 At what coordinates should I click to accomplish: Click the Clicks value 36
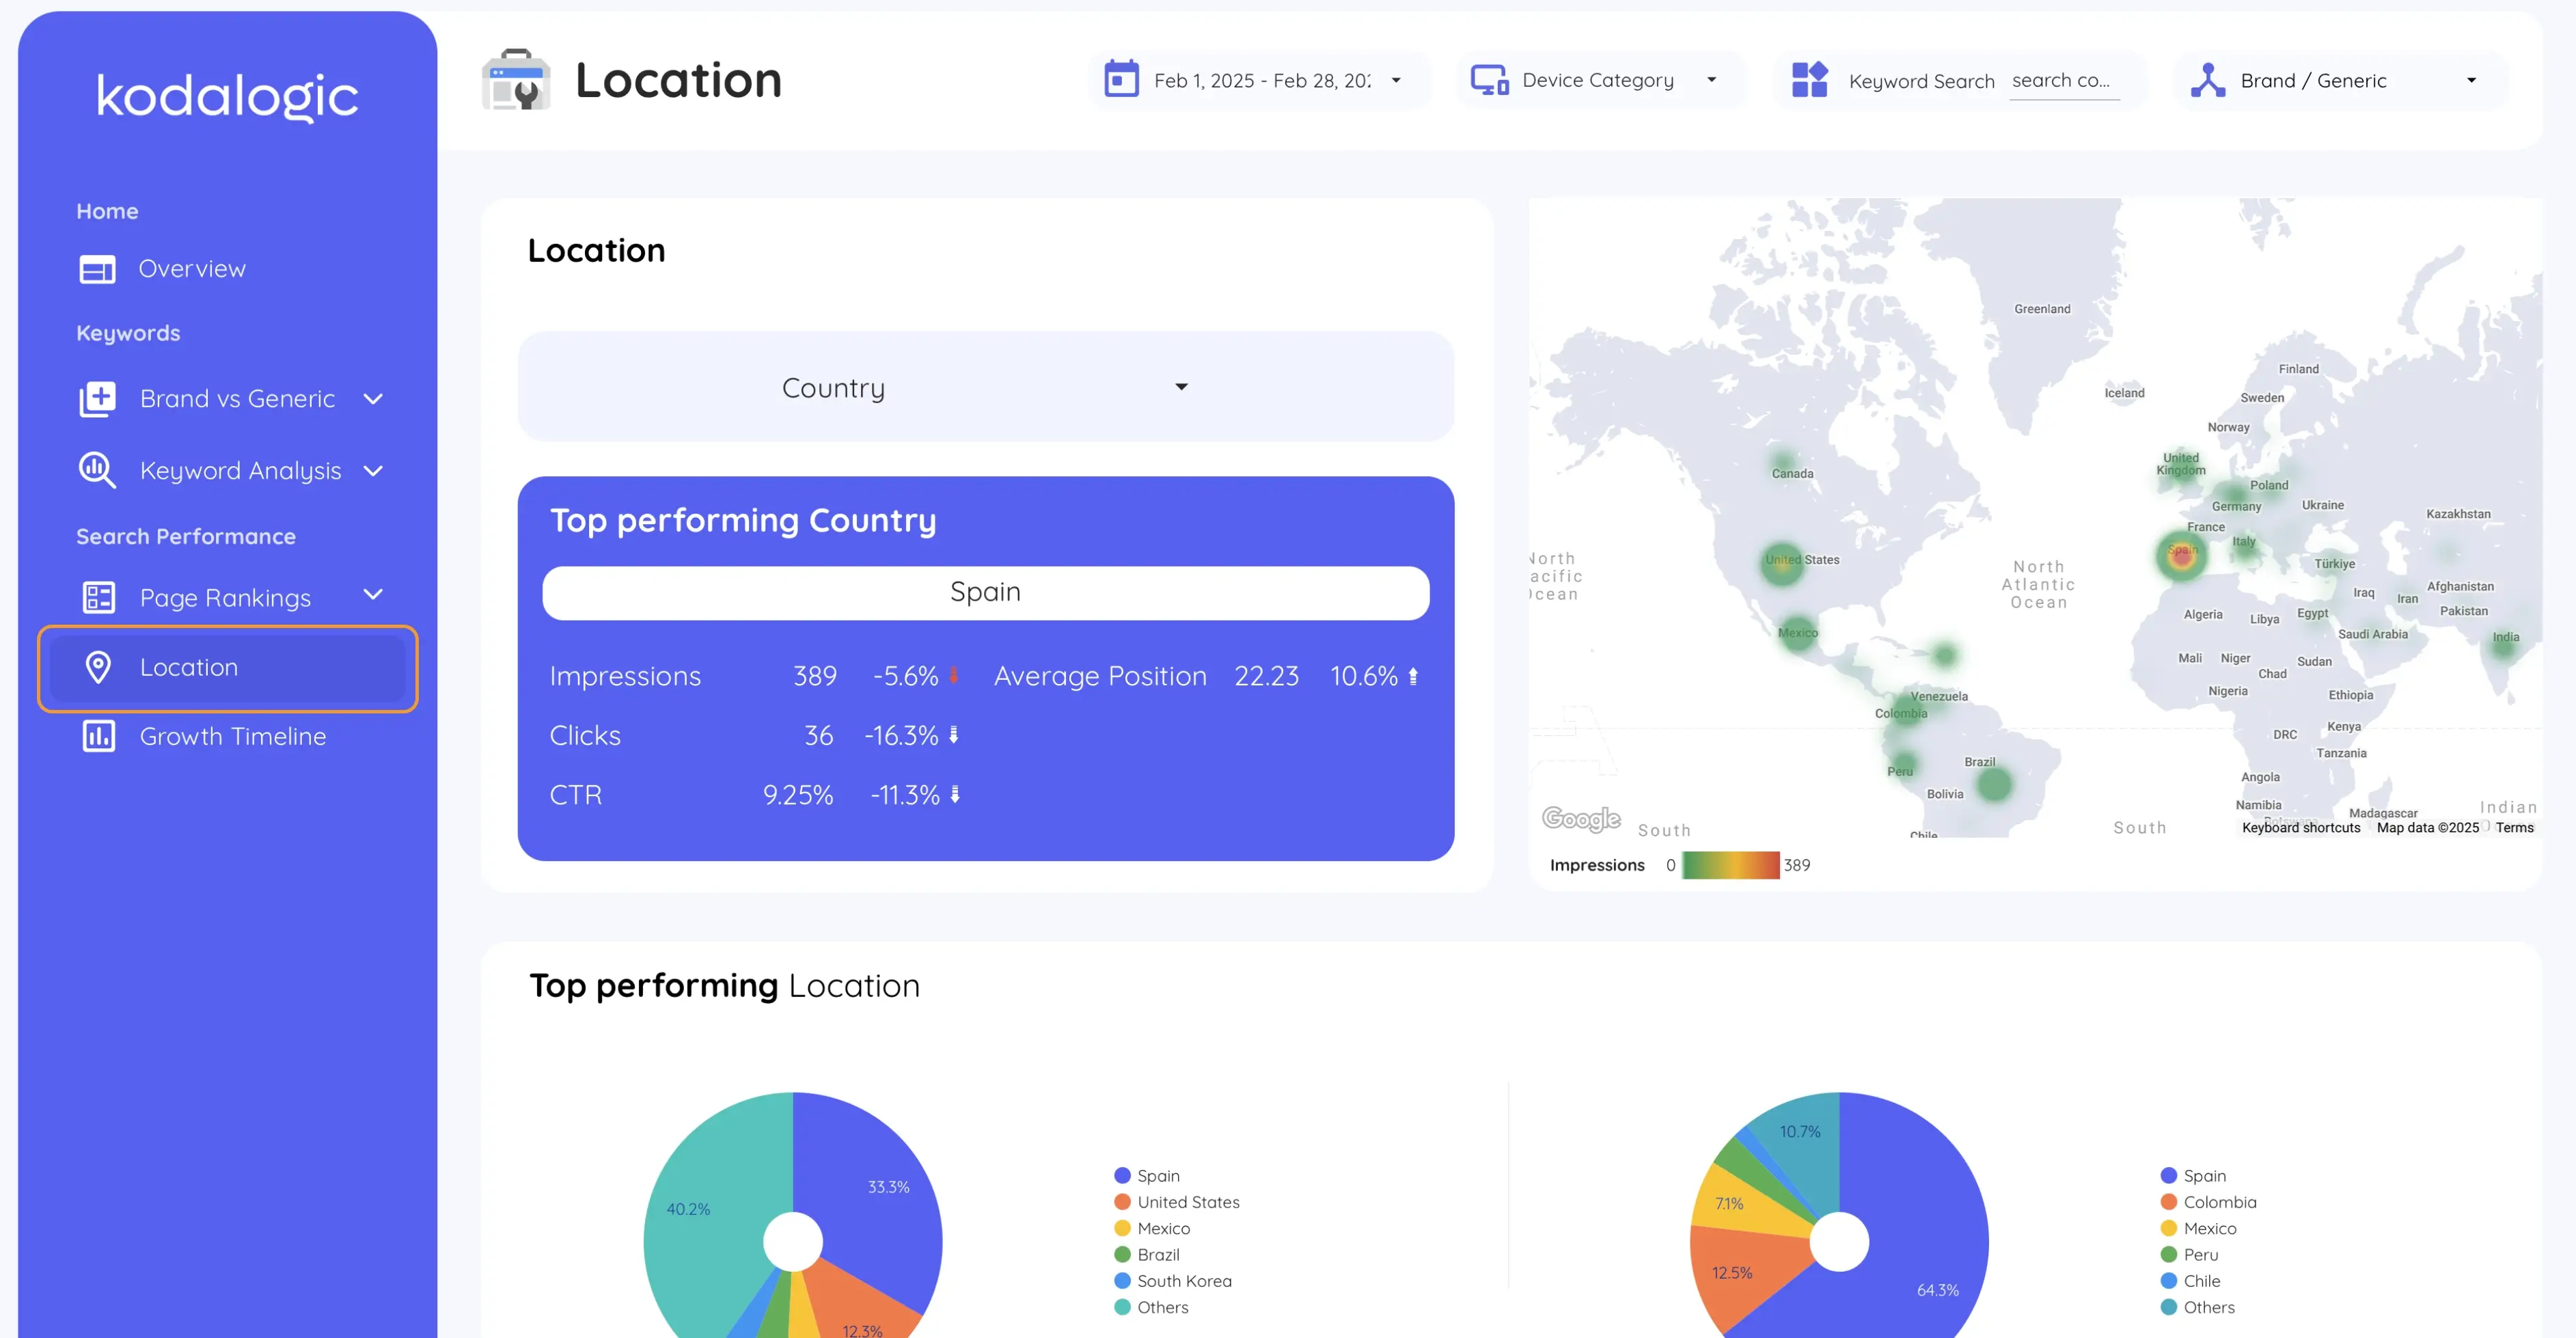tap(819, 736)
